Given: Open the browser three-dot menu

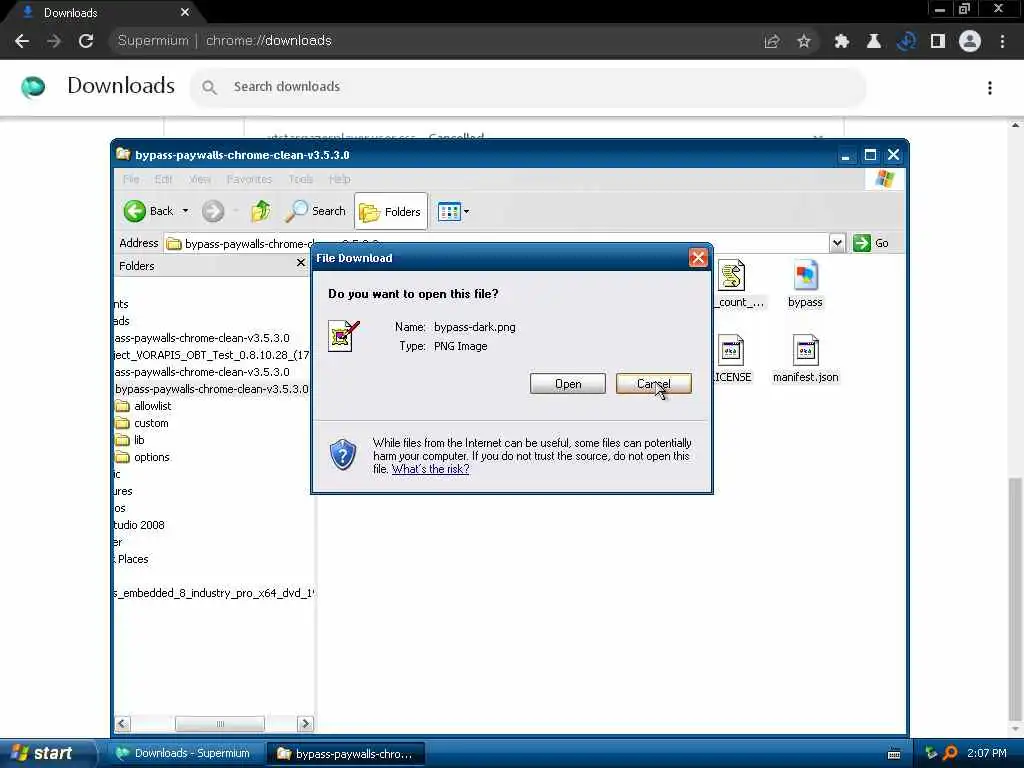Looking at the screenshot, I should pyautogui.click(x=1002, y=41).
